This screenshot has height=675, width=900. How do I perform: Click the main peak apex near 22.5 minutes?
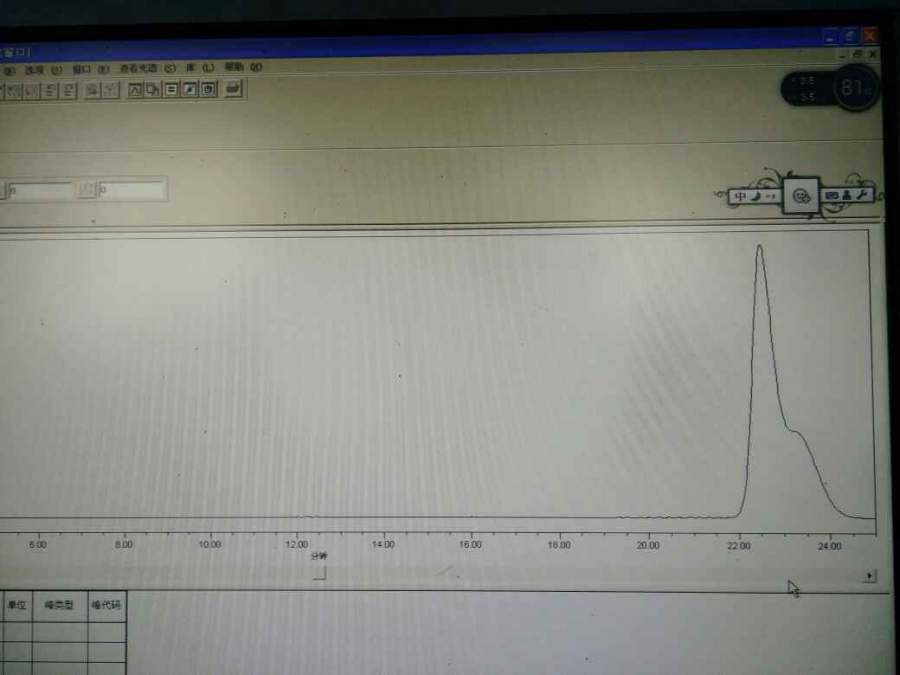[759, 247]
